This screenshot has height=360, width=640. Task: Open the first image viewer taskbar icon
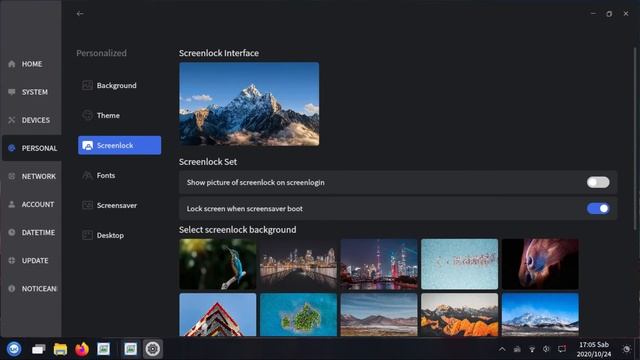103,349
